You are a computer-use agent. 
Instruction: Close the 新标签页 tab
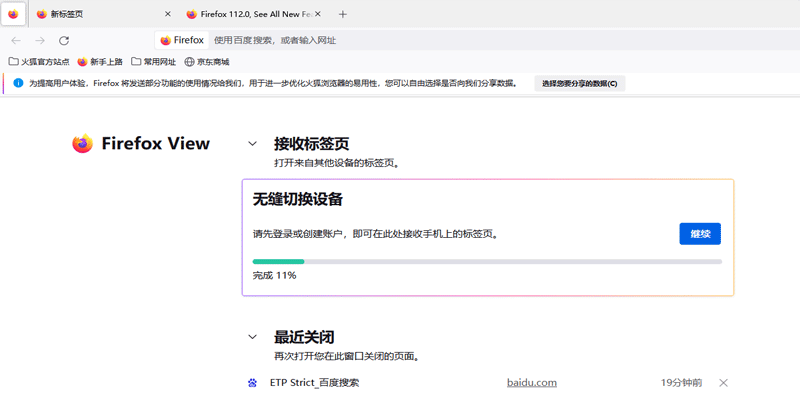(x=167, y=15)
